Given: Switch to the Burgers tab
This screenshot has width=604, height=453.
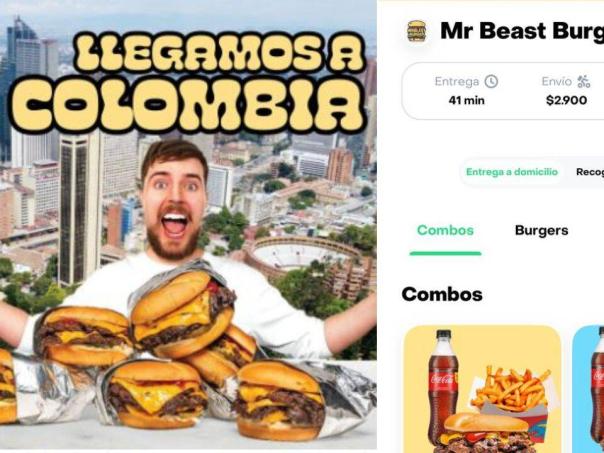Looking at the screenshot, I should [x=541, y=230].
